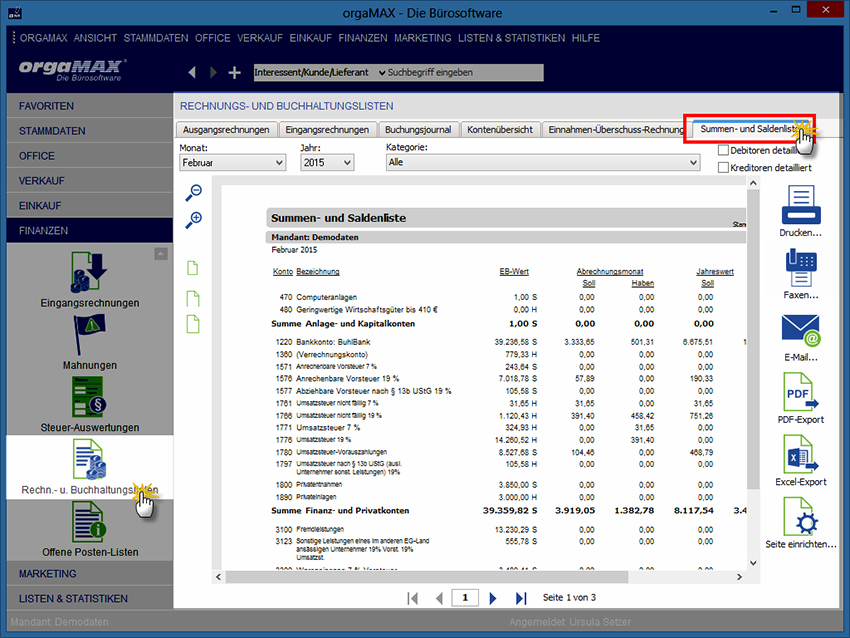Open Seite einrichten page setup

click(x=801, y=517)
